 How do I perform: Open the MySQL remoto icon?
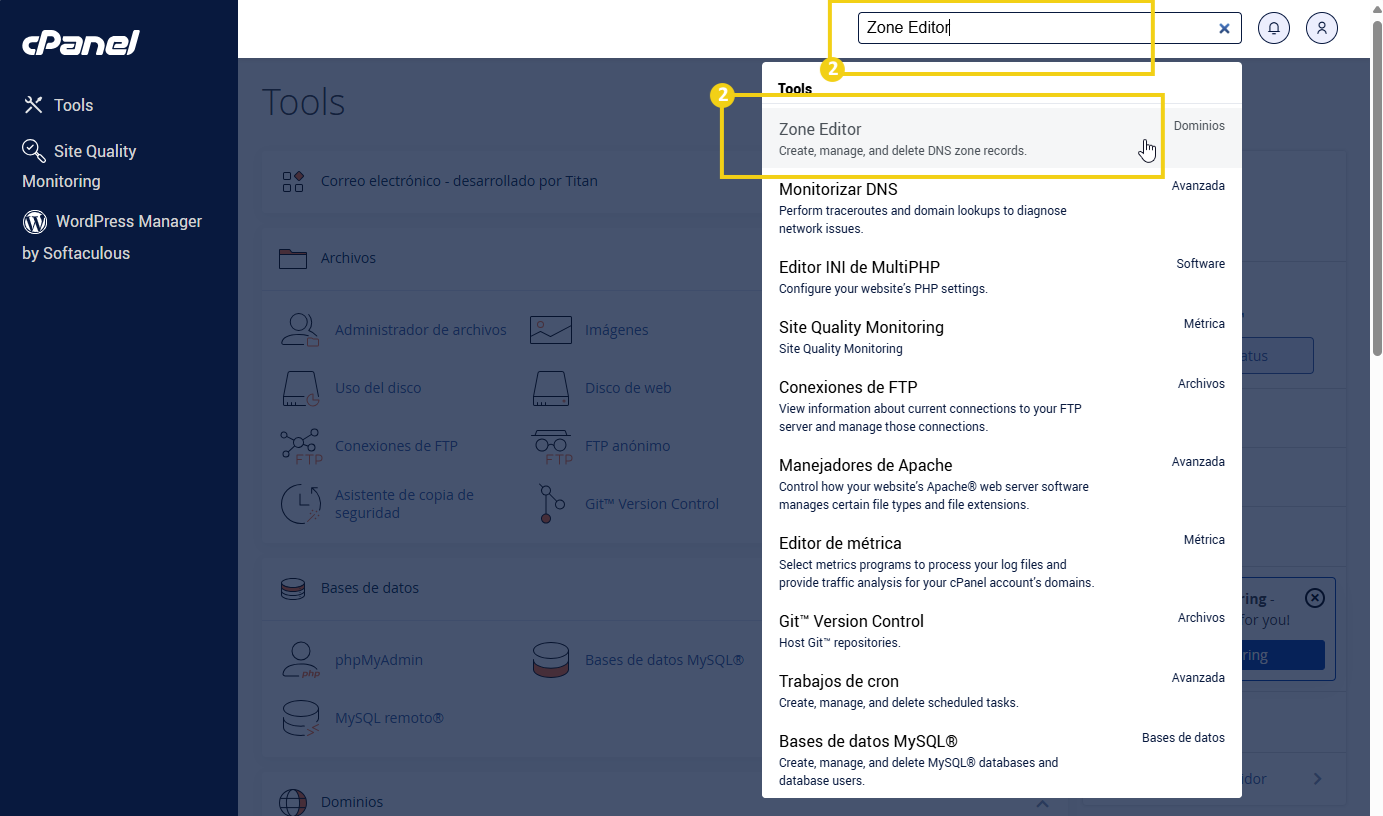tap(299, 718)
